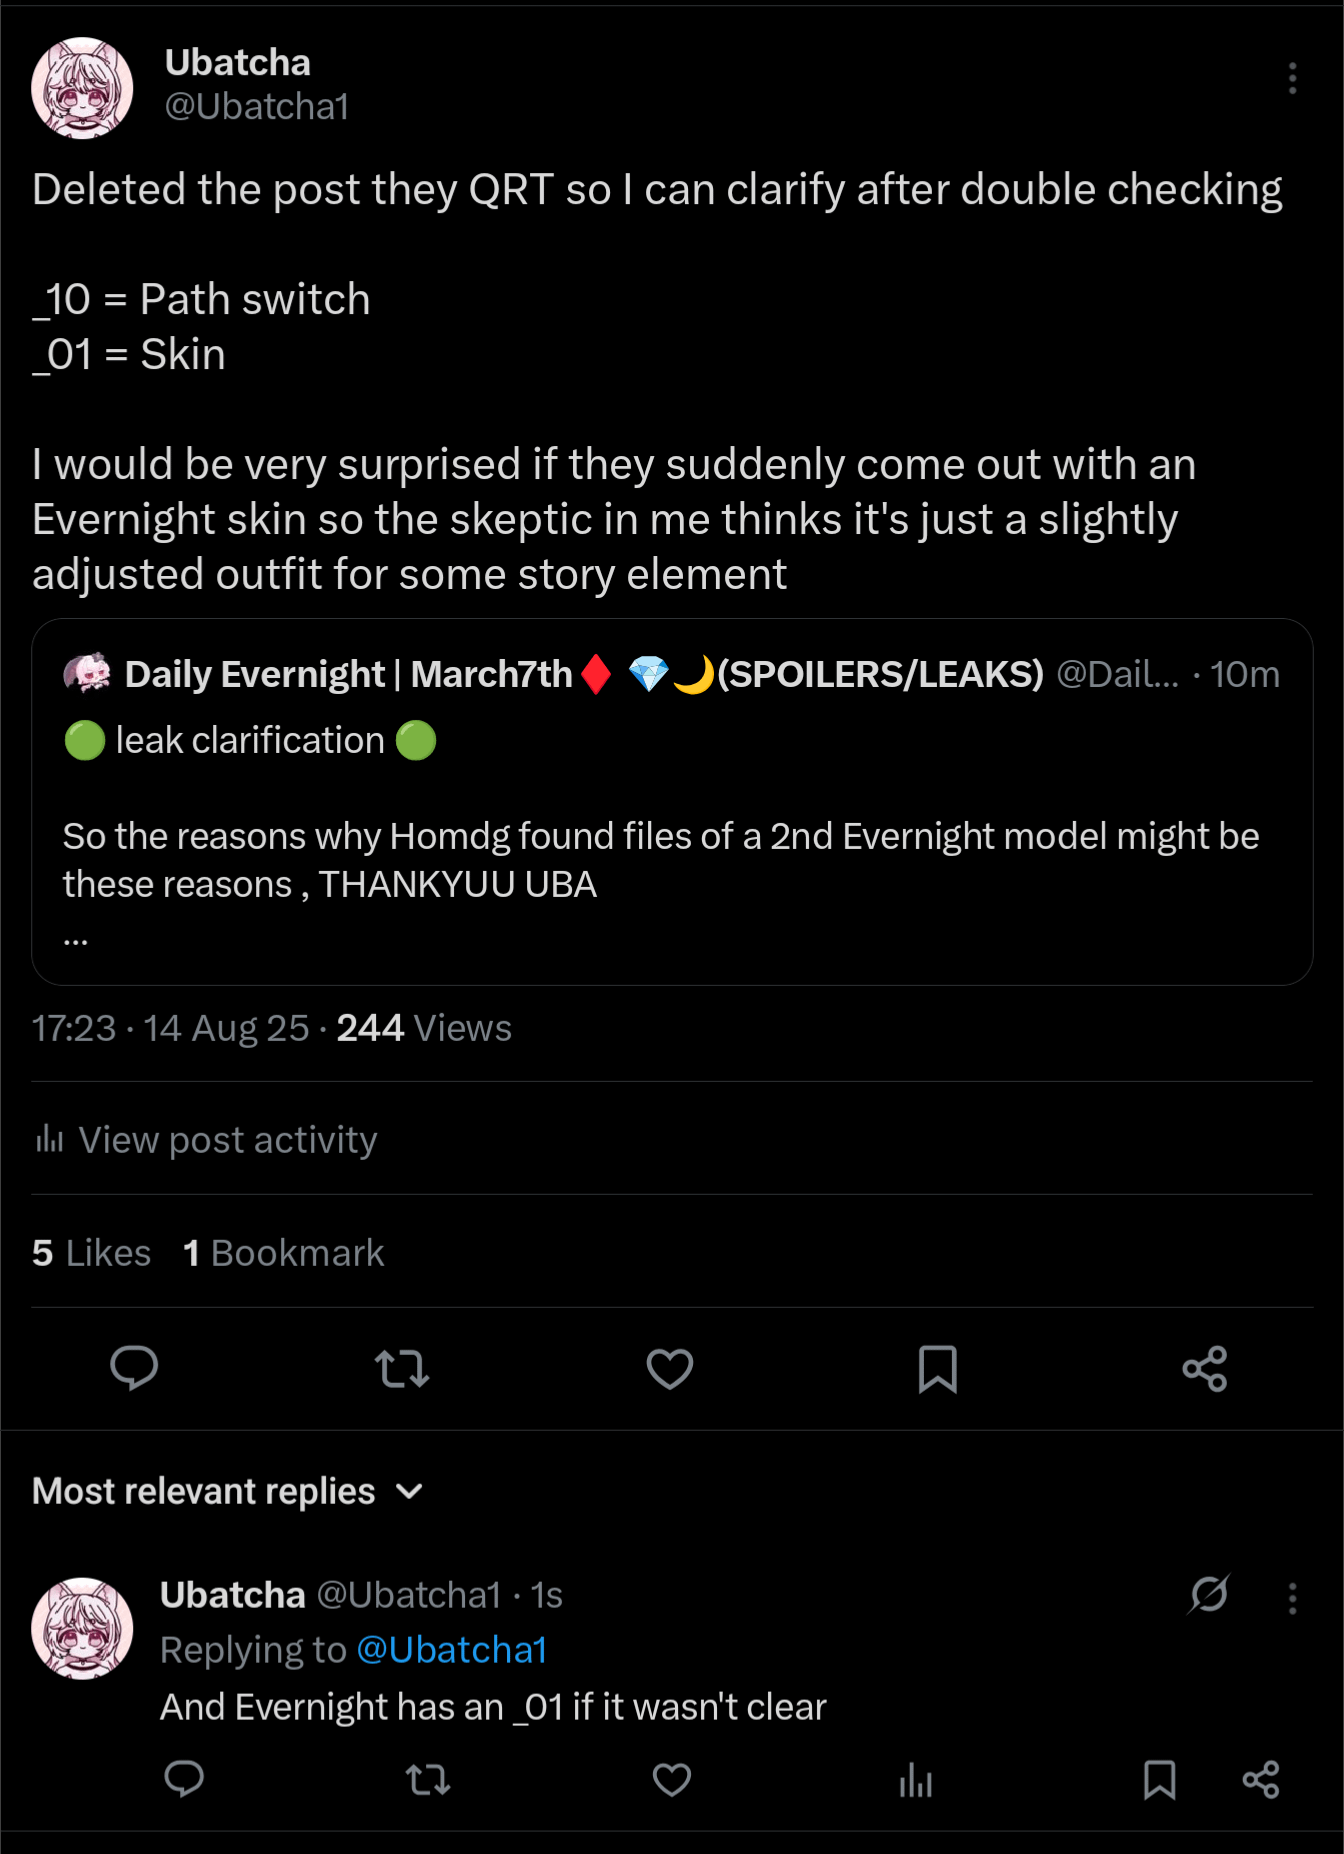The height and width of the screenshot is (1854, 1344).
Task: Share the reply post
Action: pos(1261,1780)
